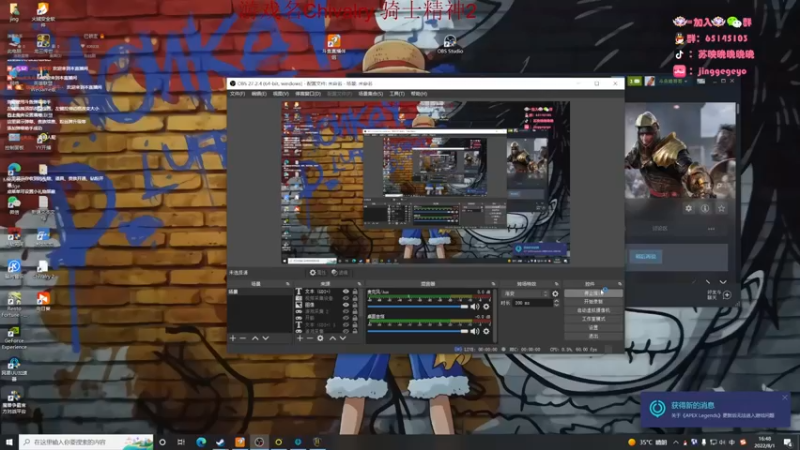Open the 停靠窗口(D) menu in OBS

(308, 94)
